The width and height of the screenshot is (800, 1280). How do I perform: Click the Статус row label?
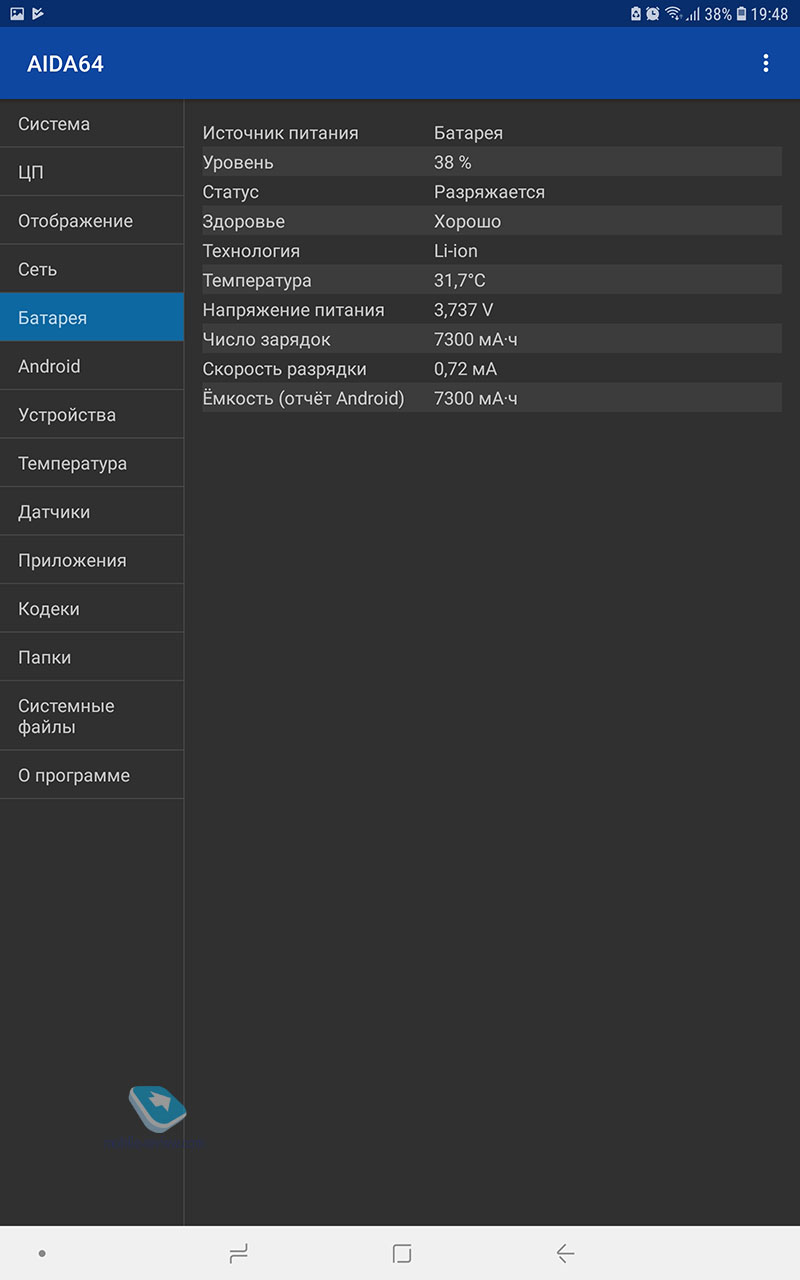click(231, 192)
